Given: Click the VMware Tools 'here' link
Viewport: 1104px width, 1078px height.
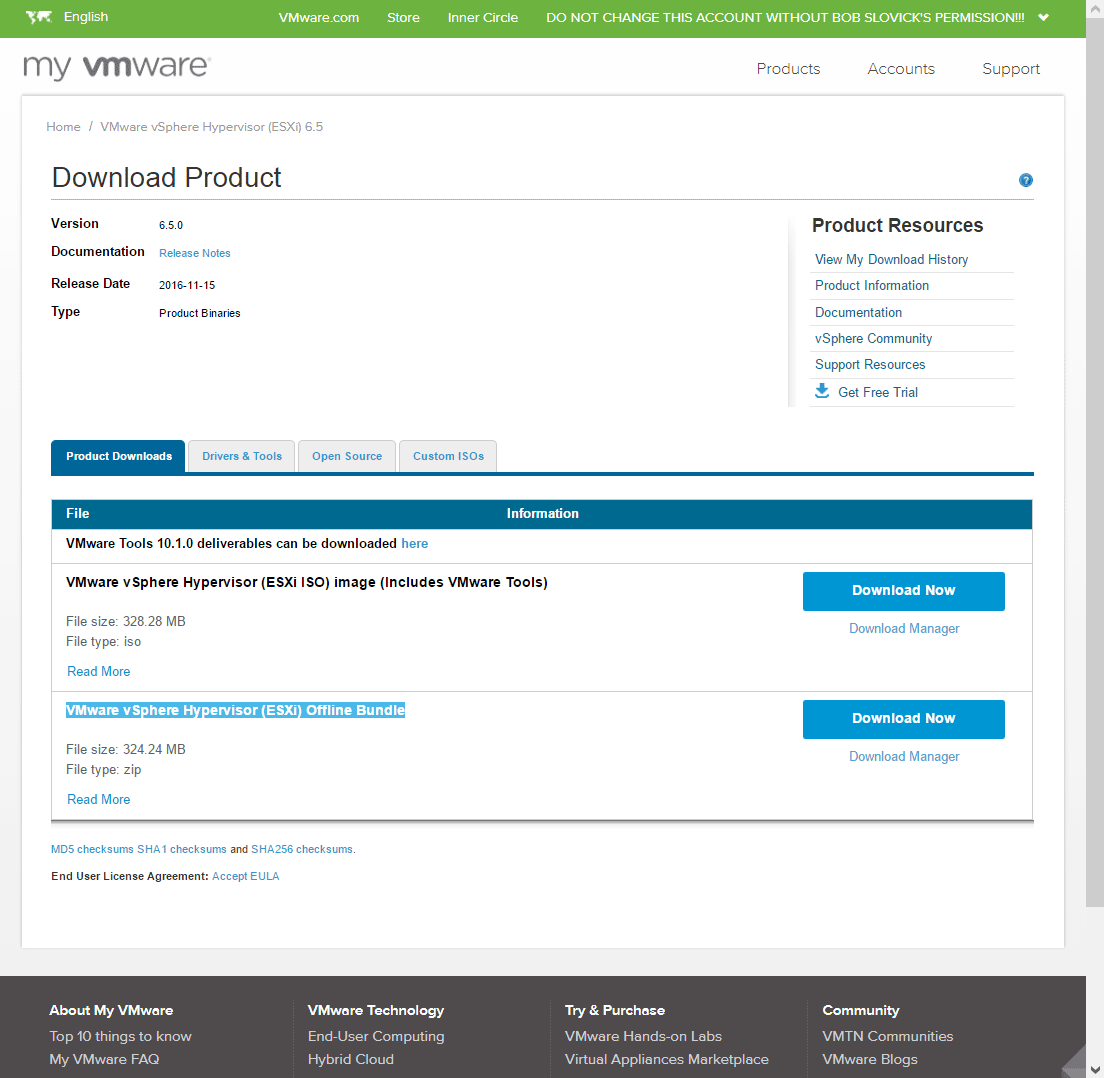Looking at the screenshot, I should click(x=414, y=544).
